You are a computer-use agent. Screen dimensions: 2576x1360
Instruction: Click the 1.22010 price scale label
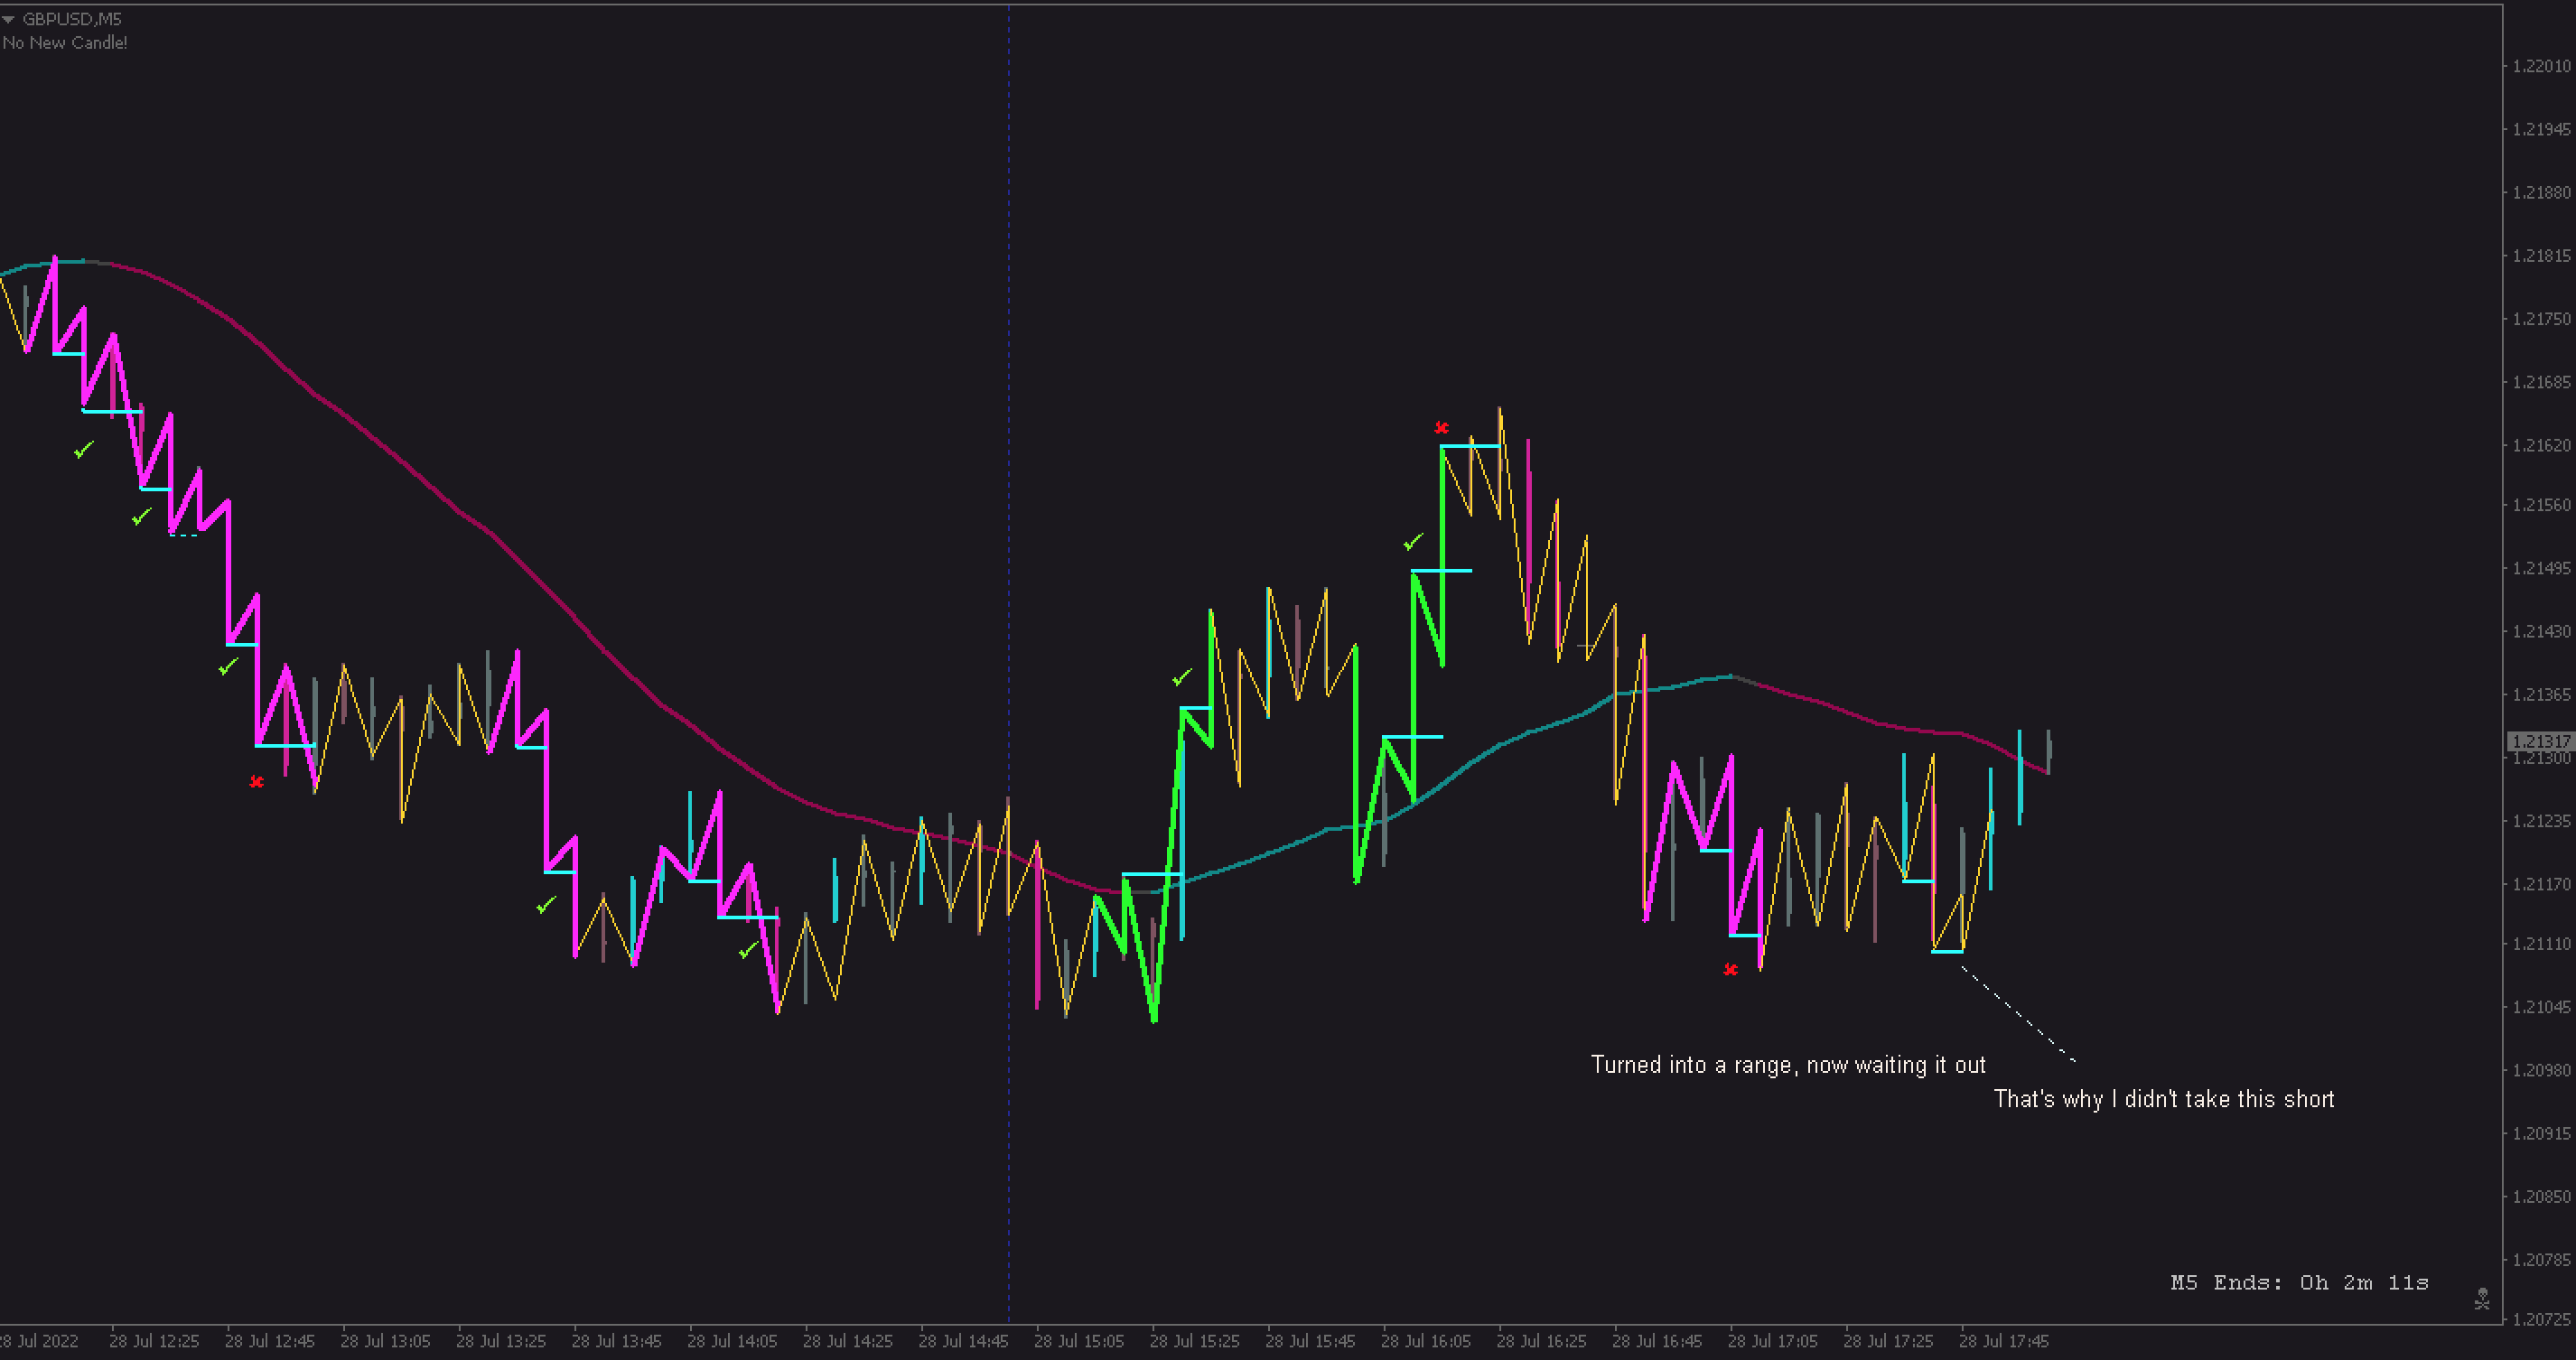click(x=2540, y=66)
